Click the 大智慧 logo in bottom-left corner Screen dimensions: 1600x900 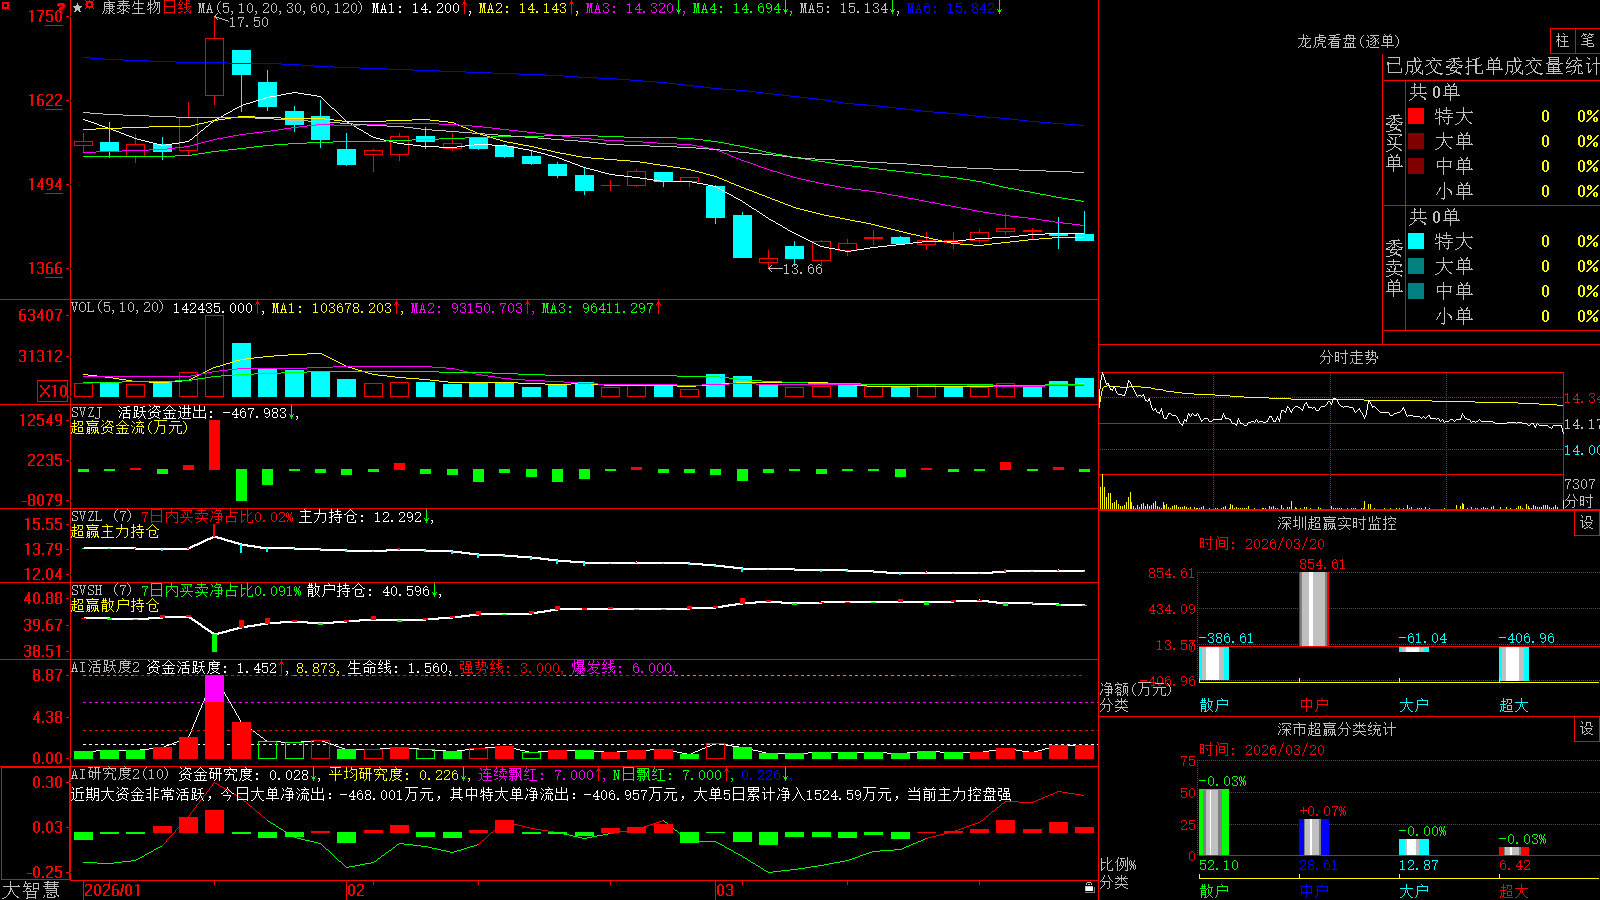31,890
